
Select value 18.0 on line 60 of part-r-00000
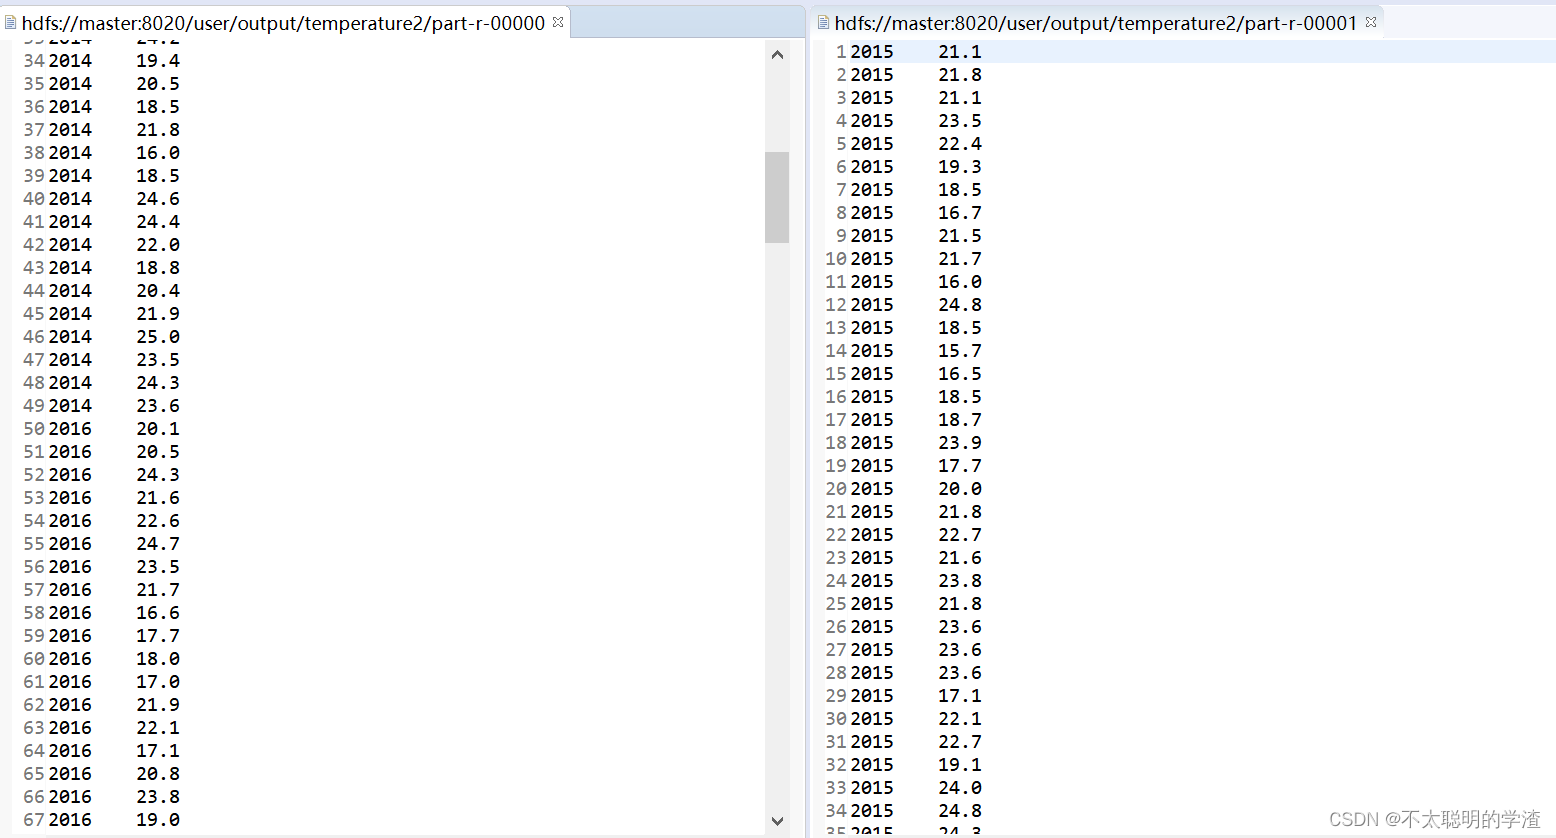coord(158,659)
